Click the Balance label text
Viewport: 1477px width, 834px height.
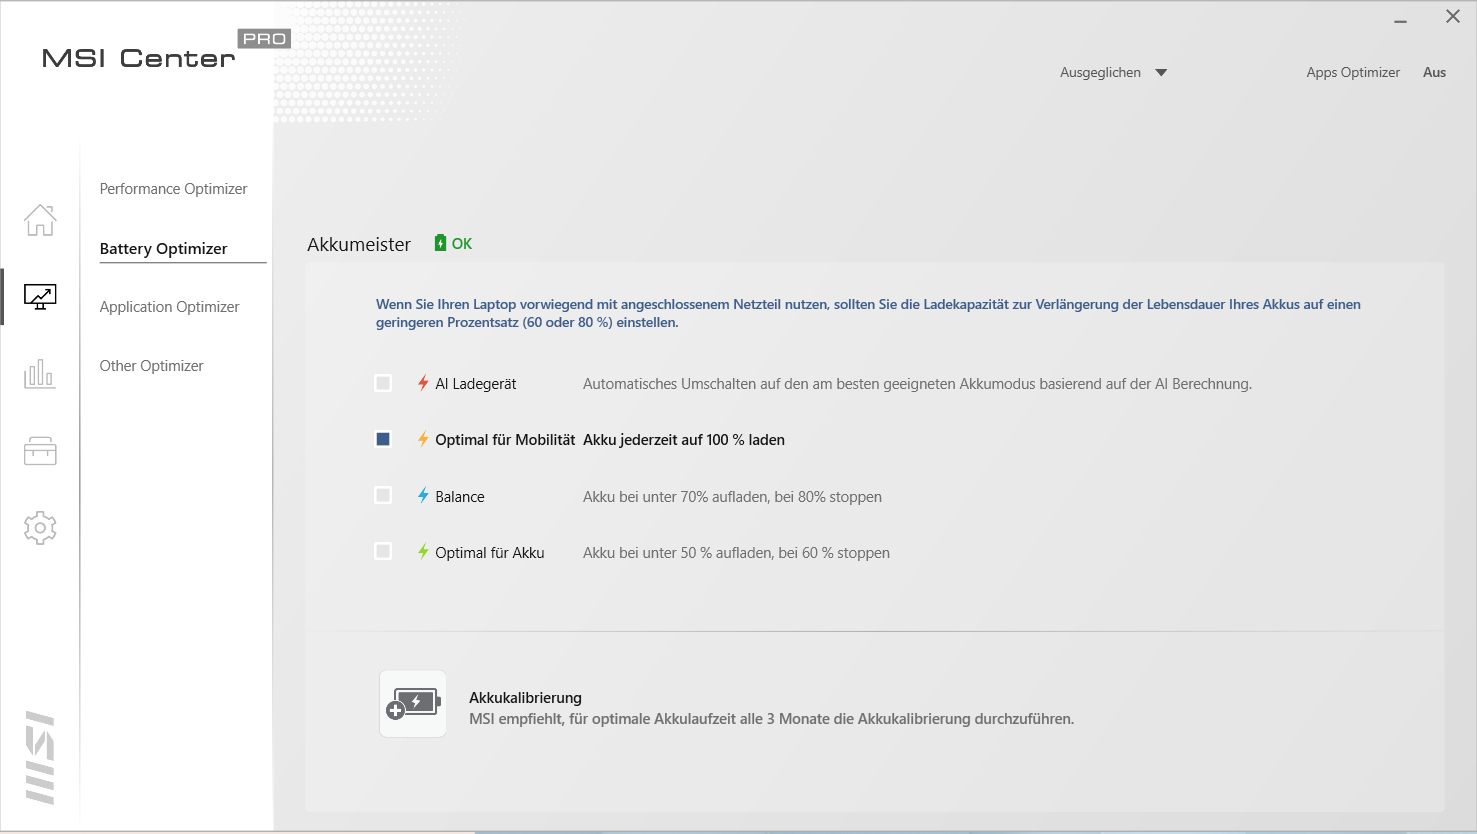pos(460,497)
